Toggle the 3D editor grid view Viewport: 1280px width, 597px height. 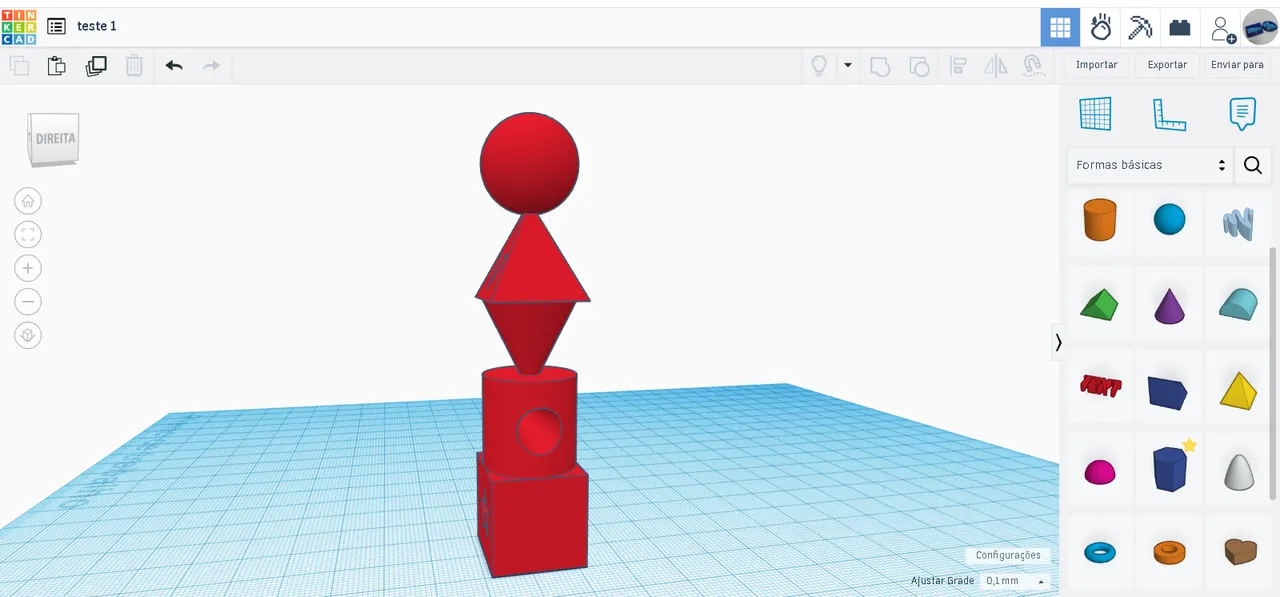[x=1096, y=113]
